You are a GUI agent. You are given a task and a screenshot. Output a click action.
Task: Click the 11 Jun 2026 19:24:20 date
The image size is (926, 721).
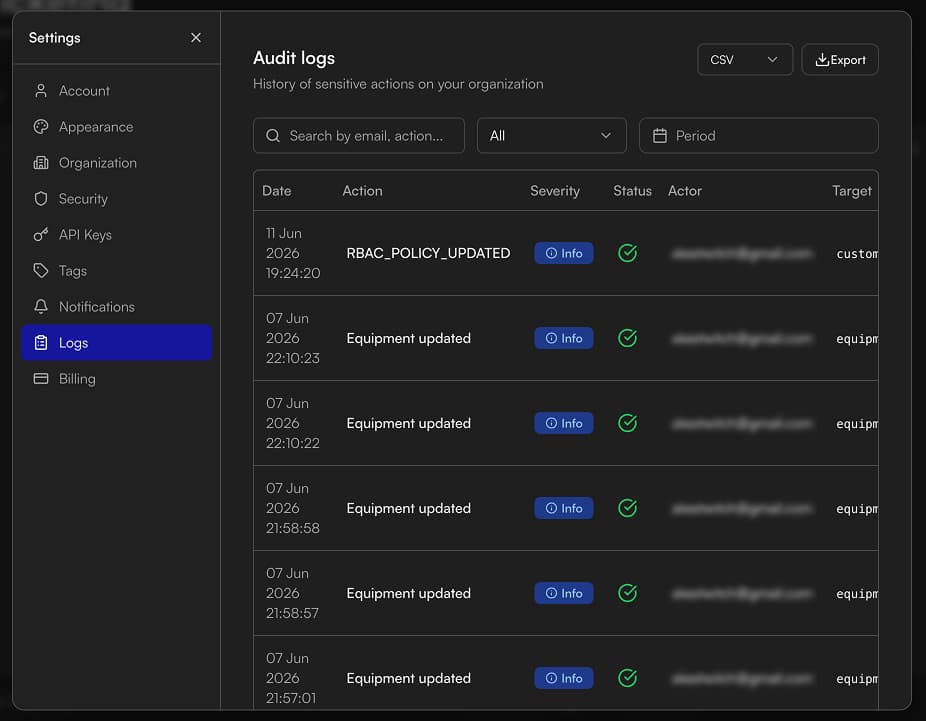pyautogui.click(x=293, y=253)
